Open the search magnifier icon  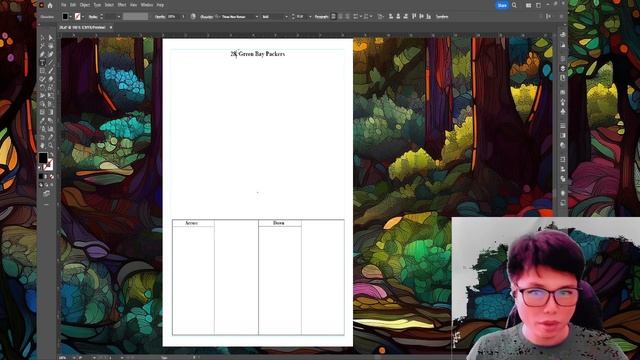point(514,5)
